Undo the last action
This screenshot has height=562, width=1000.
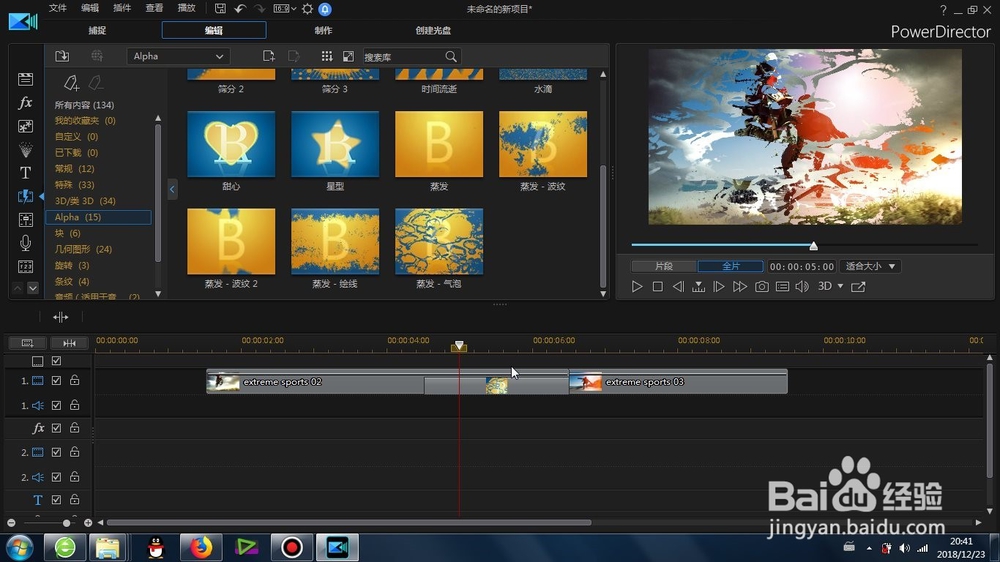[x=240, y=9]
